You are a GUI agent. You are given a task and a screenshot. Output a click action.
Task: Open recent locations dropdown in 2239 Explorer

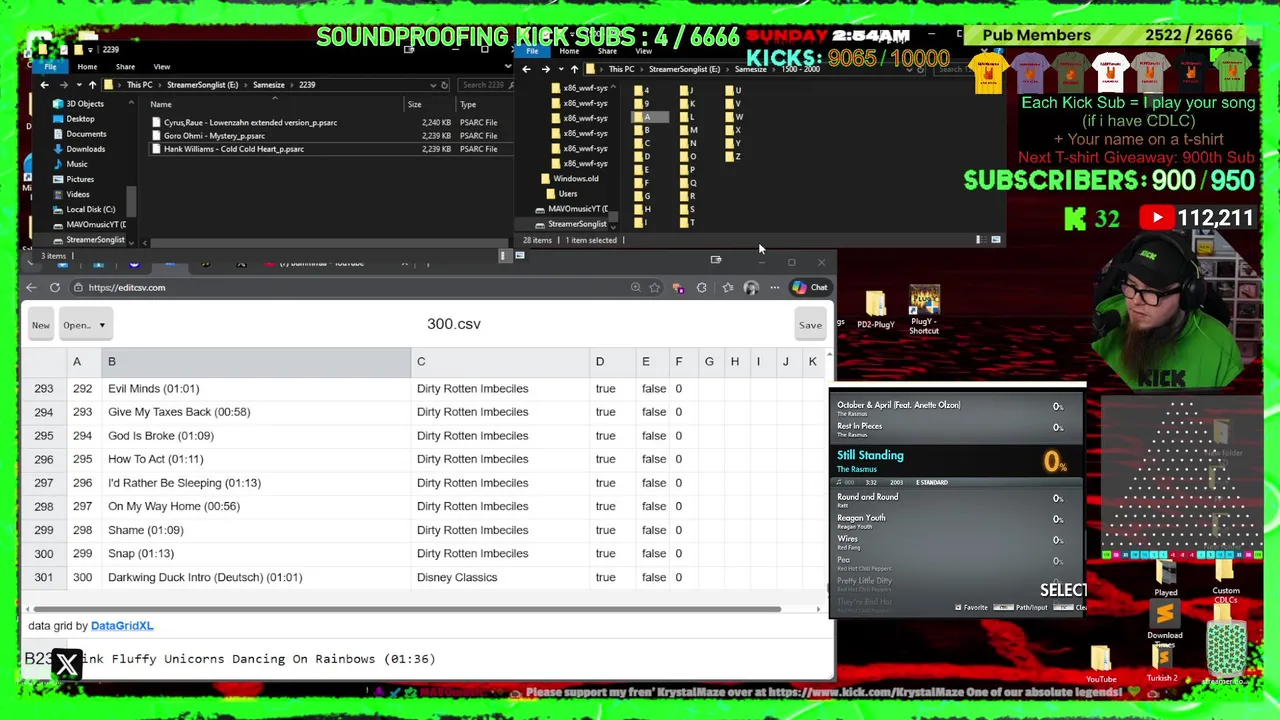pyautogui.click(x=78, y=85)
